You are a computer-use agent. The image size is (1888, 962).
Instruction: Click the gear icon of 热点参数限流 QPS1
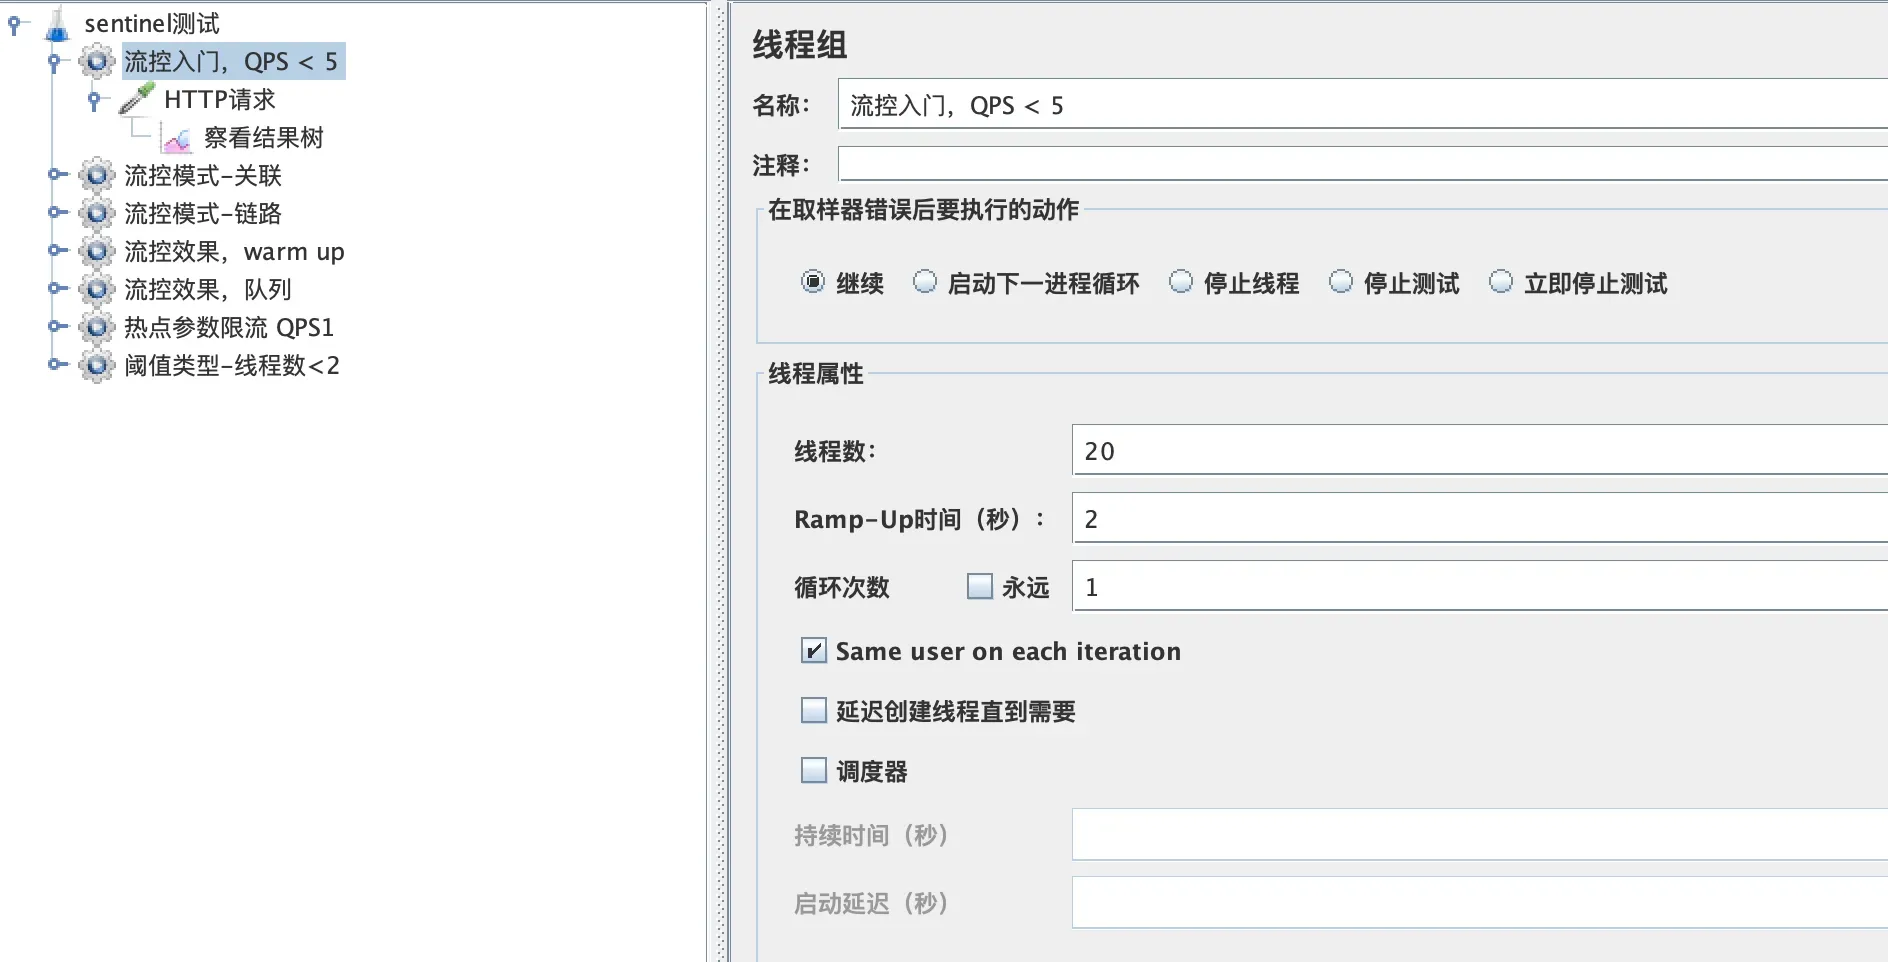click(x=97, y=327)
